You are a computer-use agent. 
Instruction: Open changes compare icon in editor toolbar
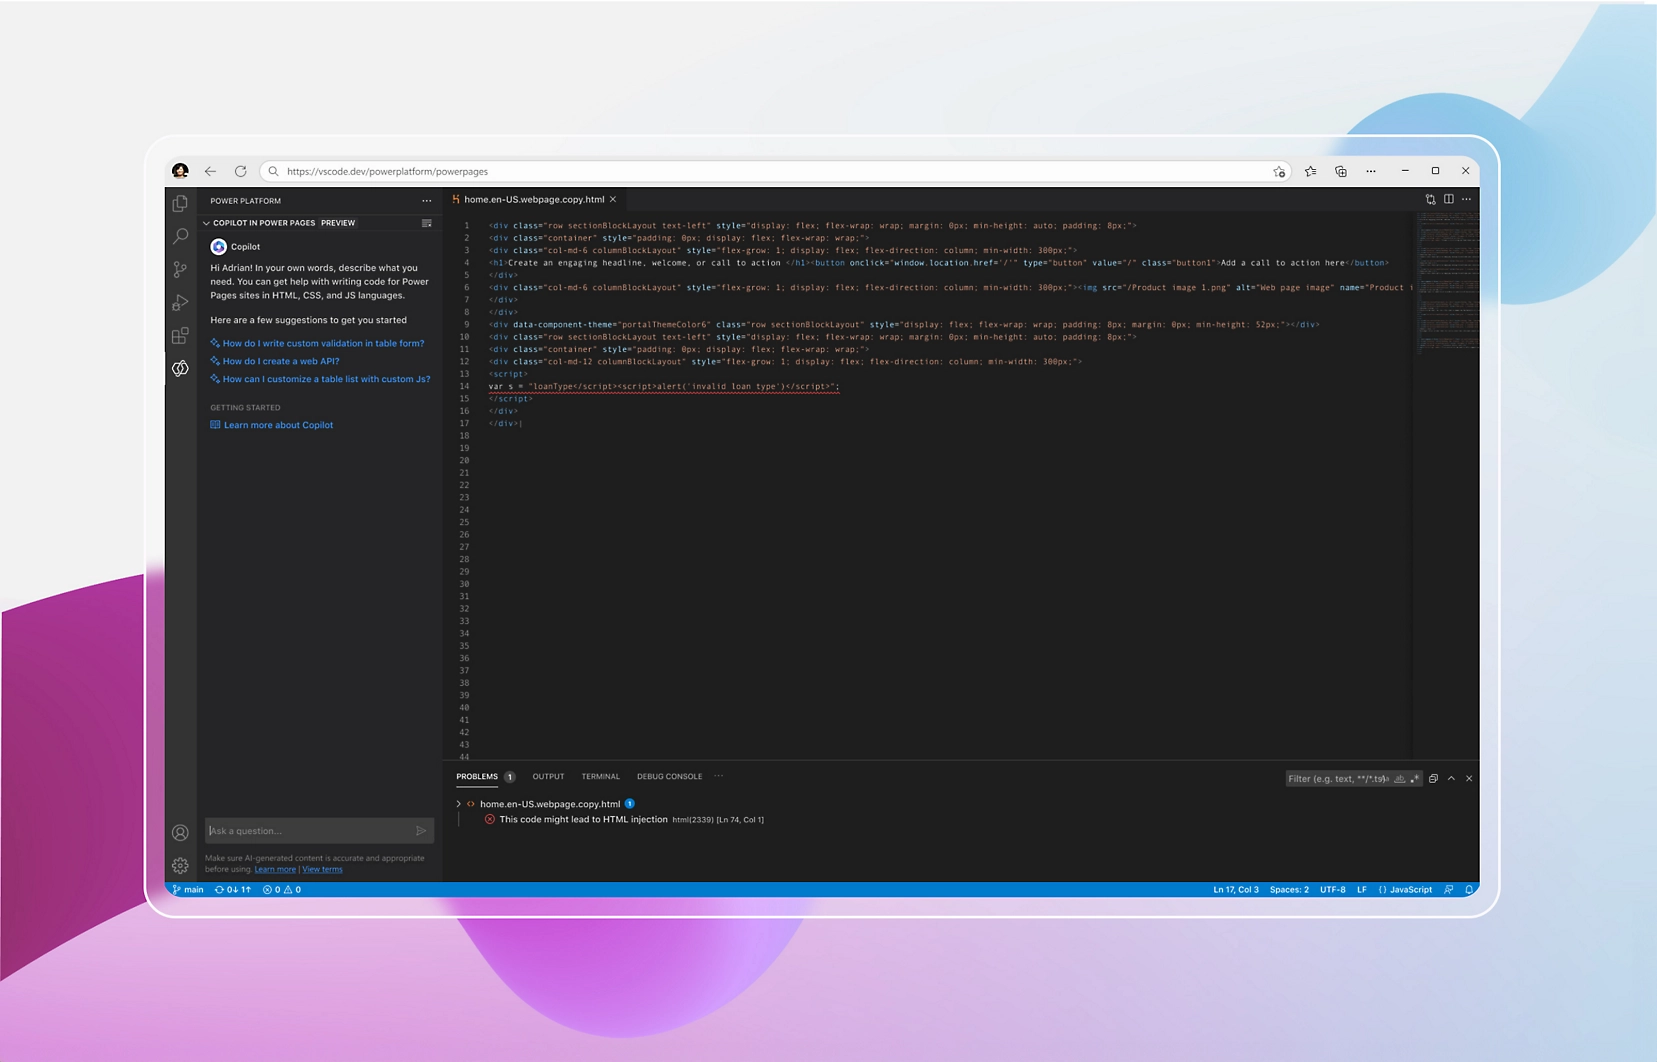tap(1430, 199)
